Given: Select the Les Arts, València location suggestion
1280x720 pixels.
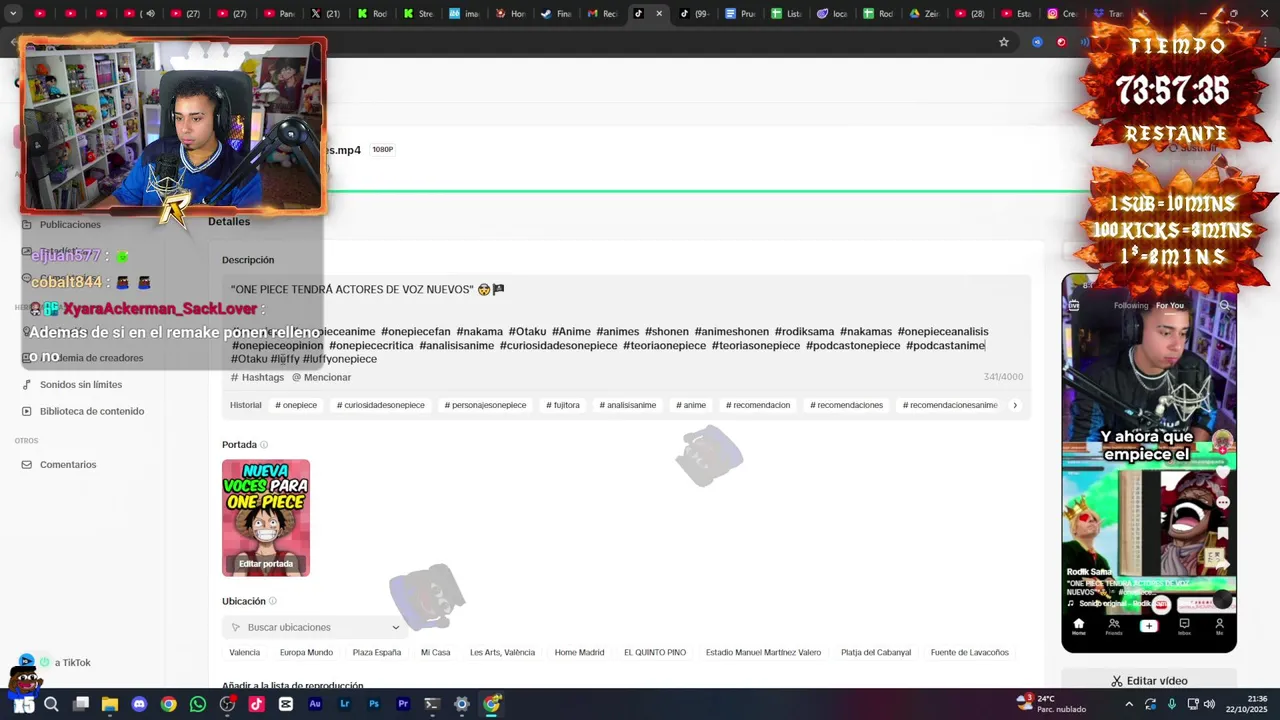Looking at the screenshot, I should pyautogui.click(x=502, y=653).
